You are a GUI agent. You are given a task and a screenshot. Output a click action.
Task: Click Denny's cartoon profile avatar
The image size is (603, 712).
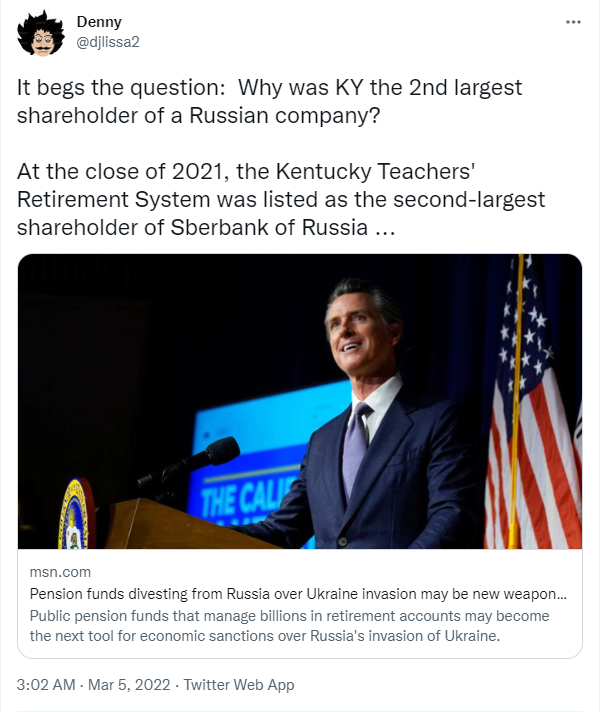point(41,36)
